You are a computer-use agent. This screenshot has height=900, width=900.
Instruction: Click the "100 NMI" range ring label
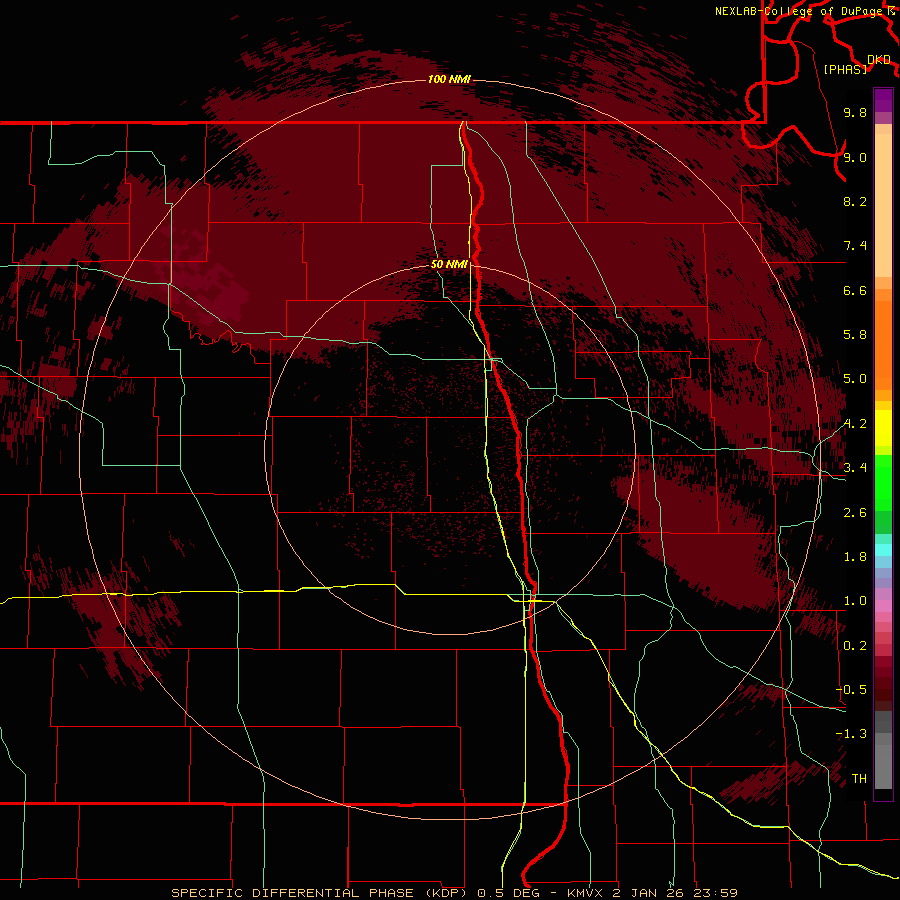(x=449, y=79)
